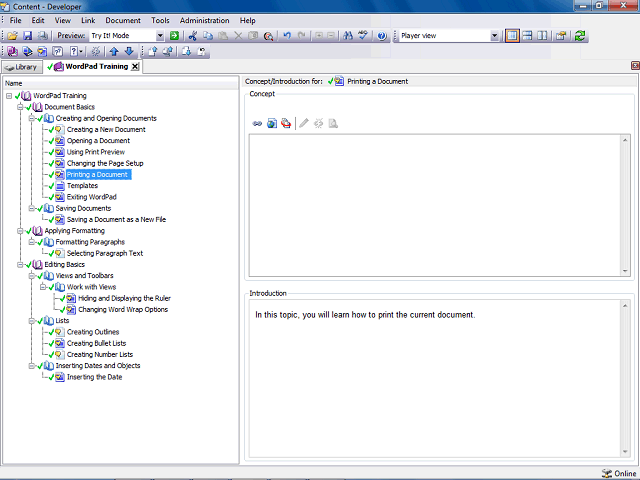Click the Cut scissors icon
The height and width of the screenshot is (480, 640).
point(193,36)
